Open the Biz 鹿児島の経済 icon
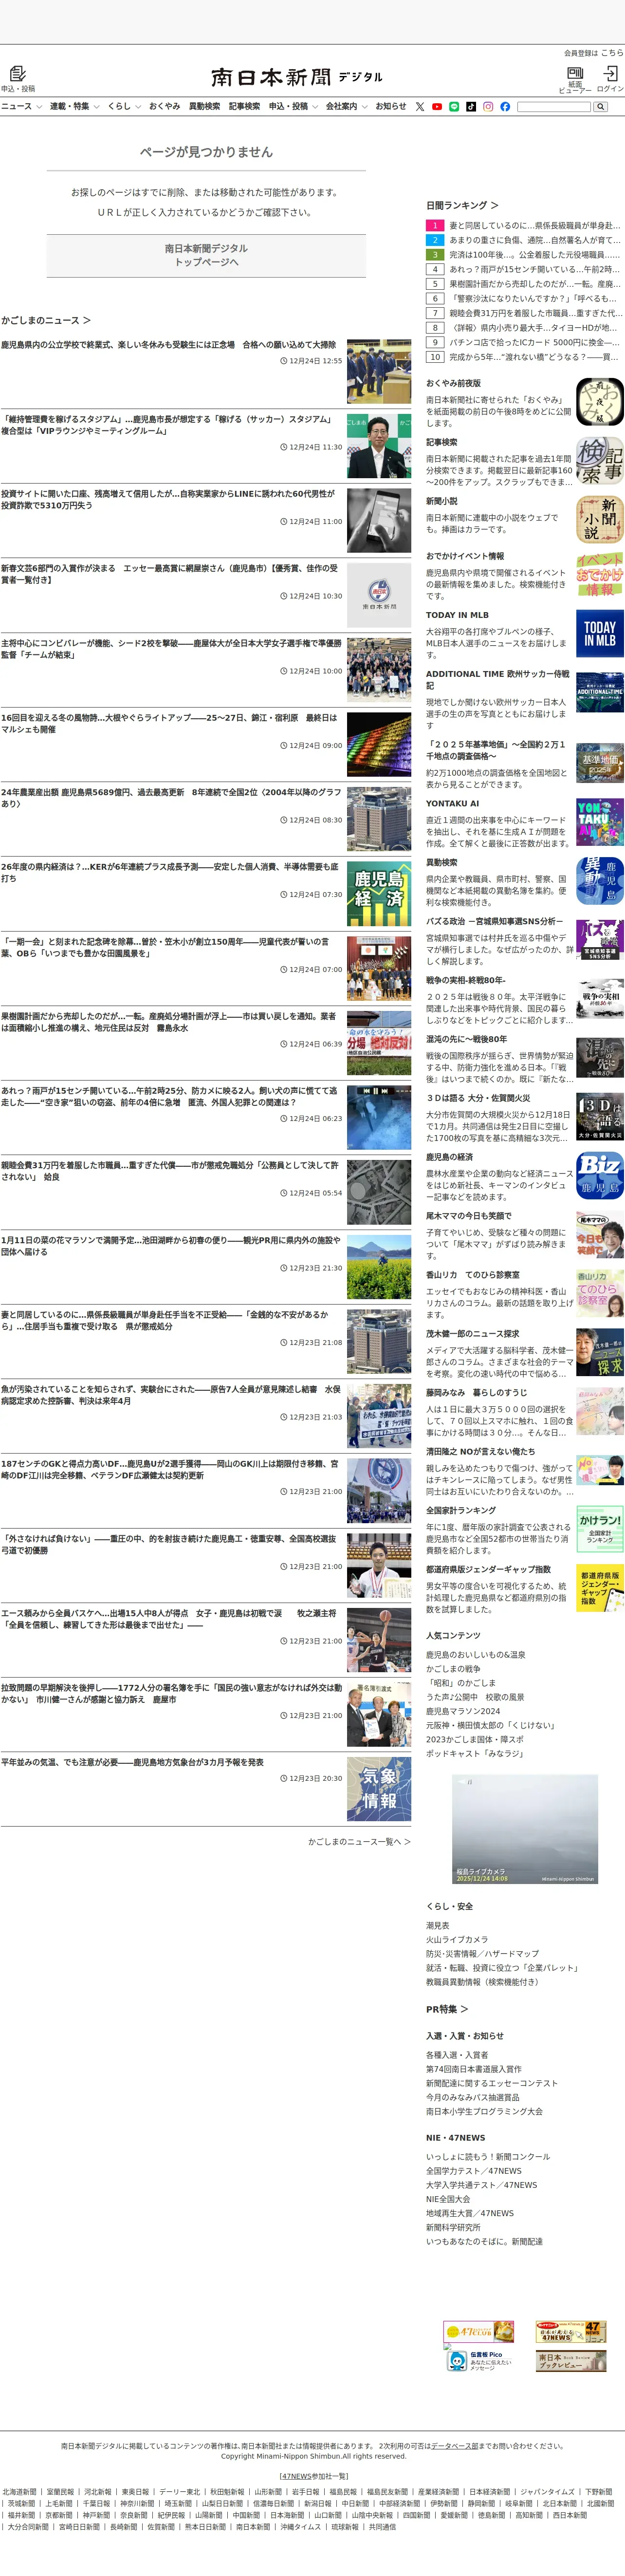 (x=600, y=1176)
